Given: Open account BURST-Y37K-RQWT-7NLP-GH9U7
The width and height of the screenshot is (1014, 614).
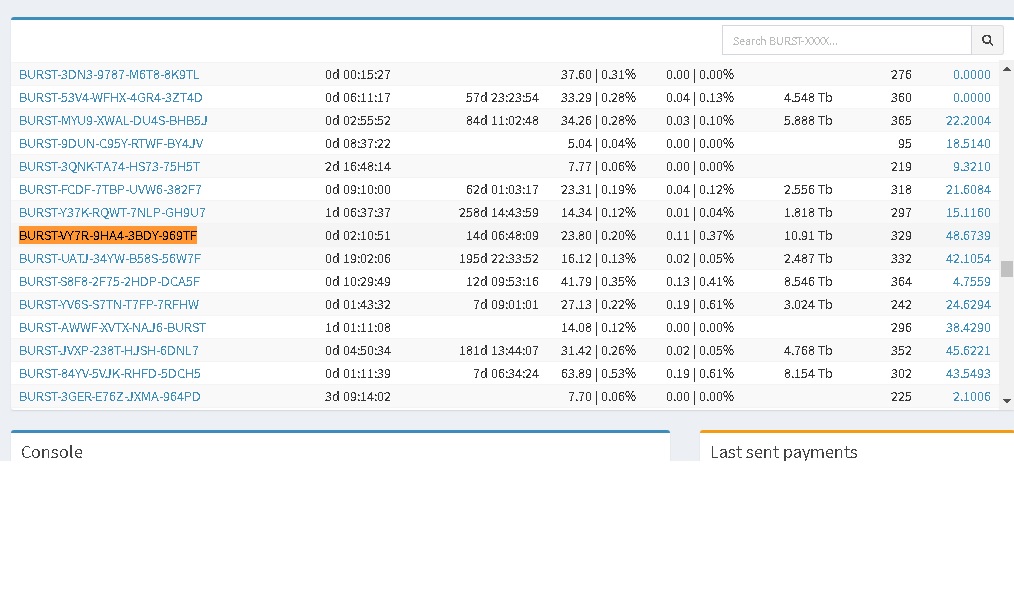Looking at the screenshot, I should click(113, 212).
